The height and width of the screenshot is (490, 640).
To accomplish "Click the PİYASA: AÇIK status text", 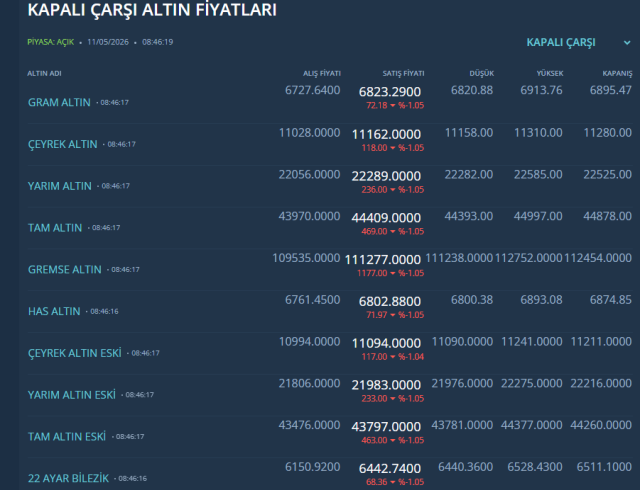I will pyautogui.click(x=51, y=42).
